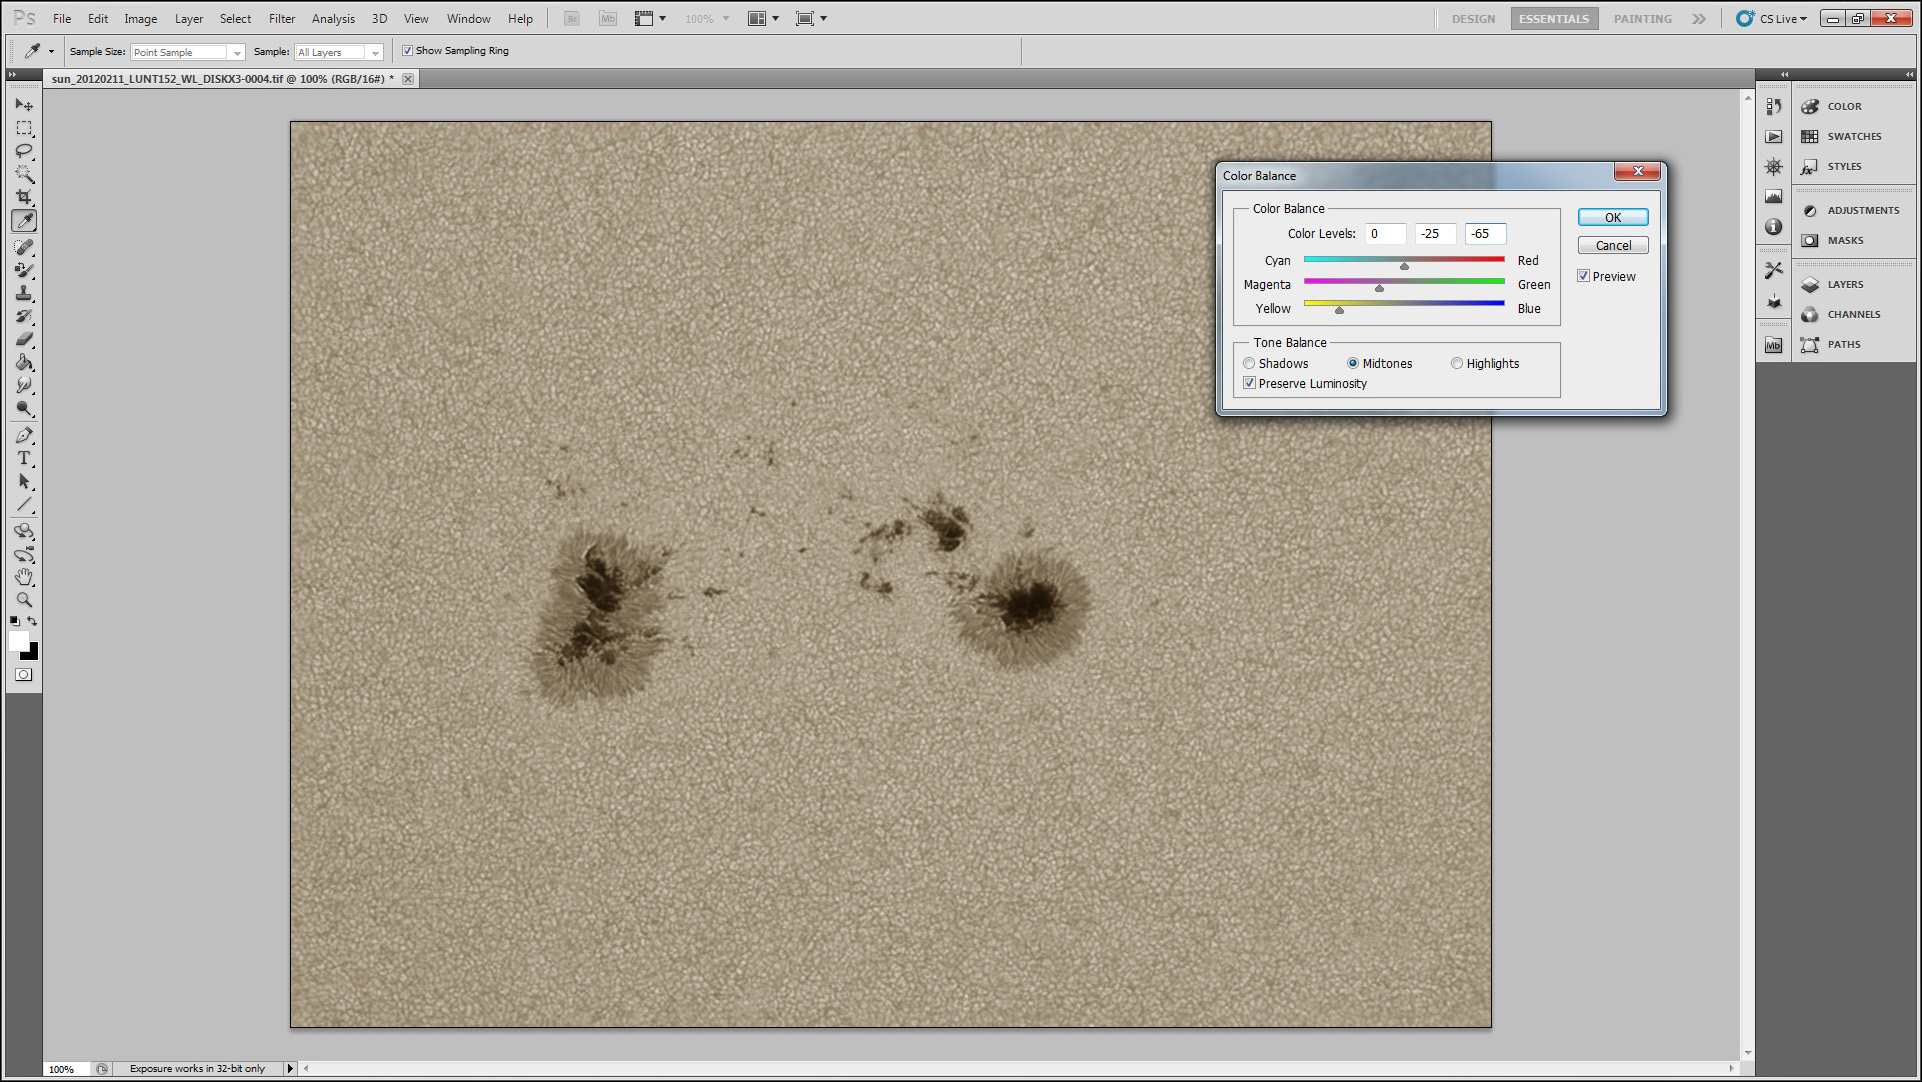
Task: Select the Rectangular Marquee tool
Action: 24,128
